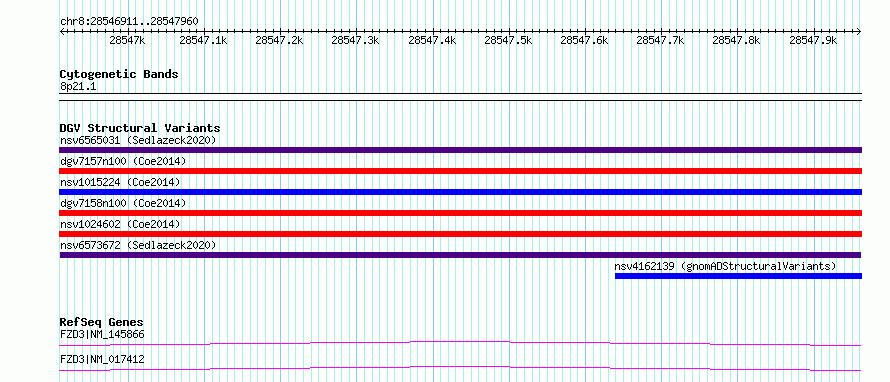Click the blue nsv1015224 variant bar
Image resolution: width=890 pixels, height=382 pixels.
tap(460, 192)
